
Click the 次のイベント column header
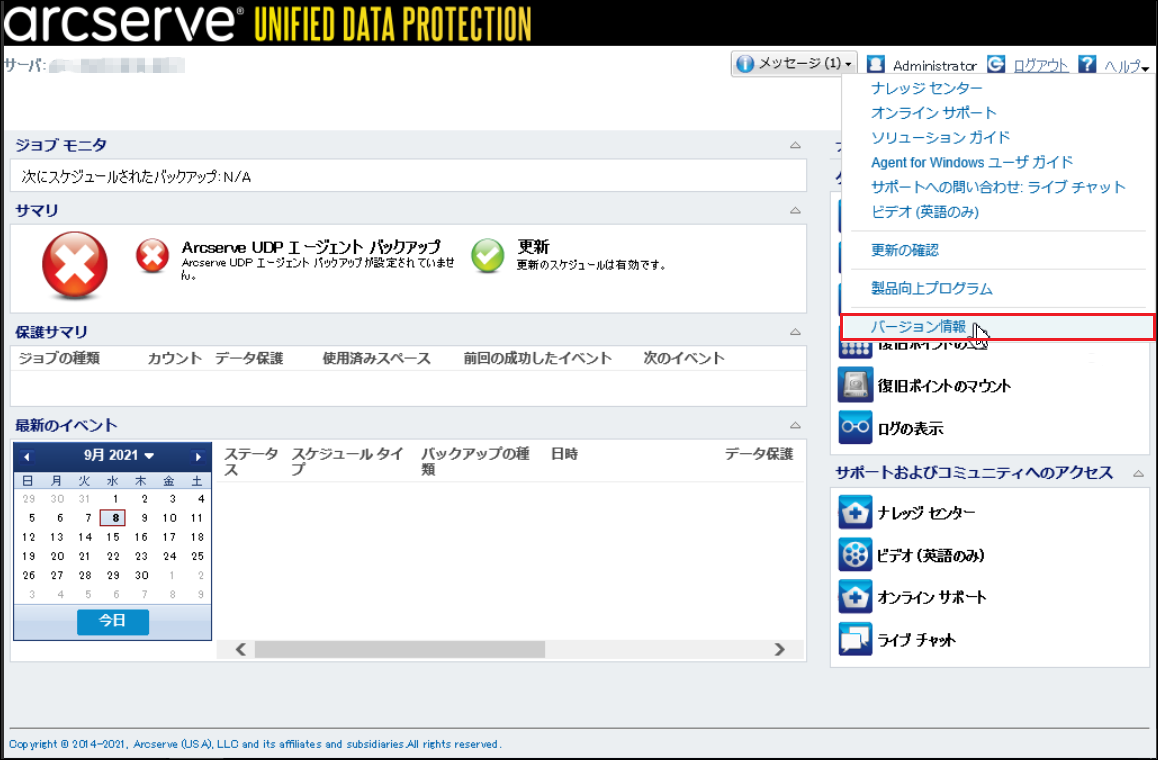(684, 358)
